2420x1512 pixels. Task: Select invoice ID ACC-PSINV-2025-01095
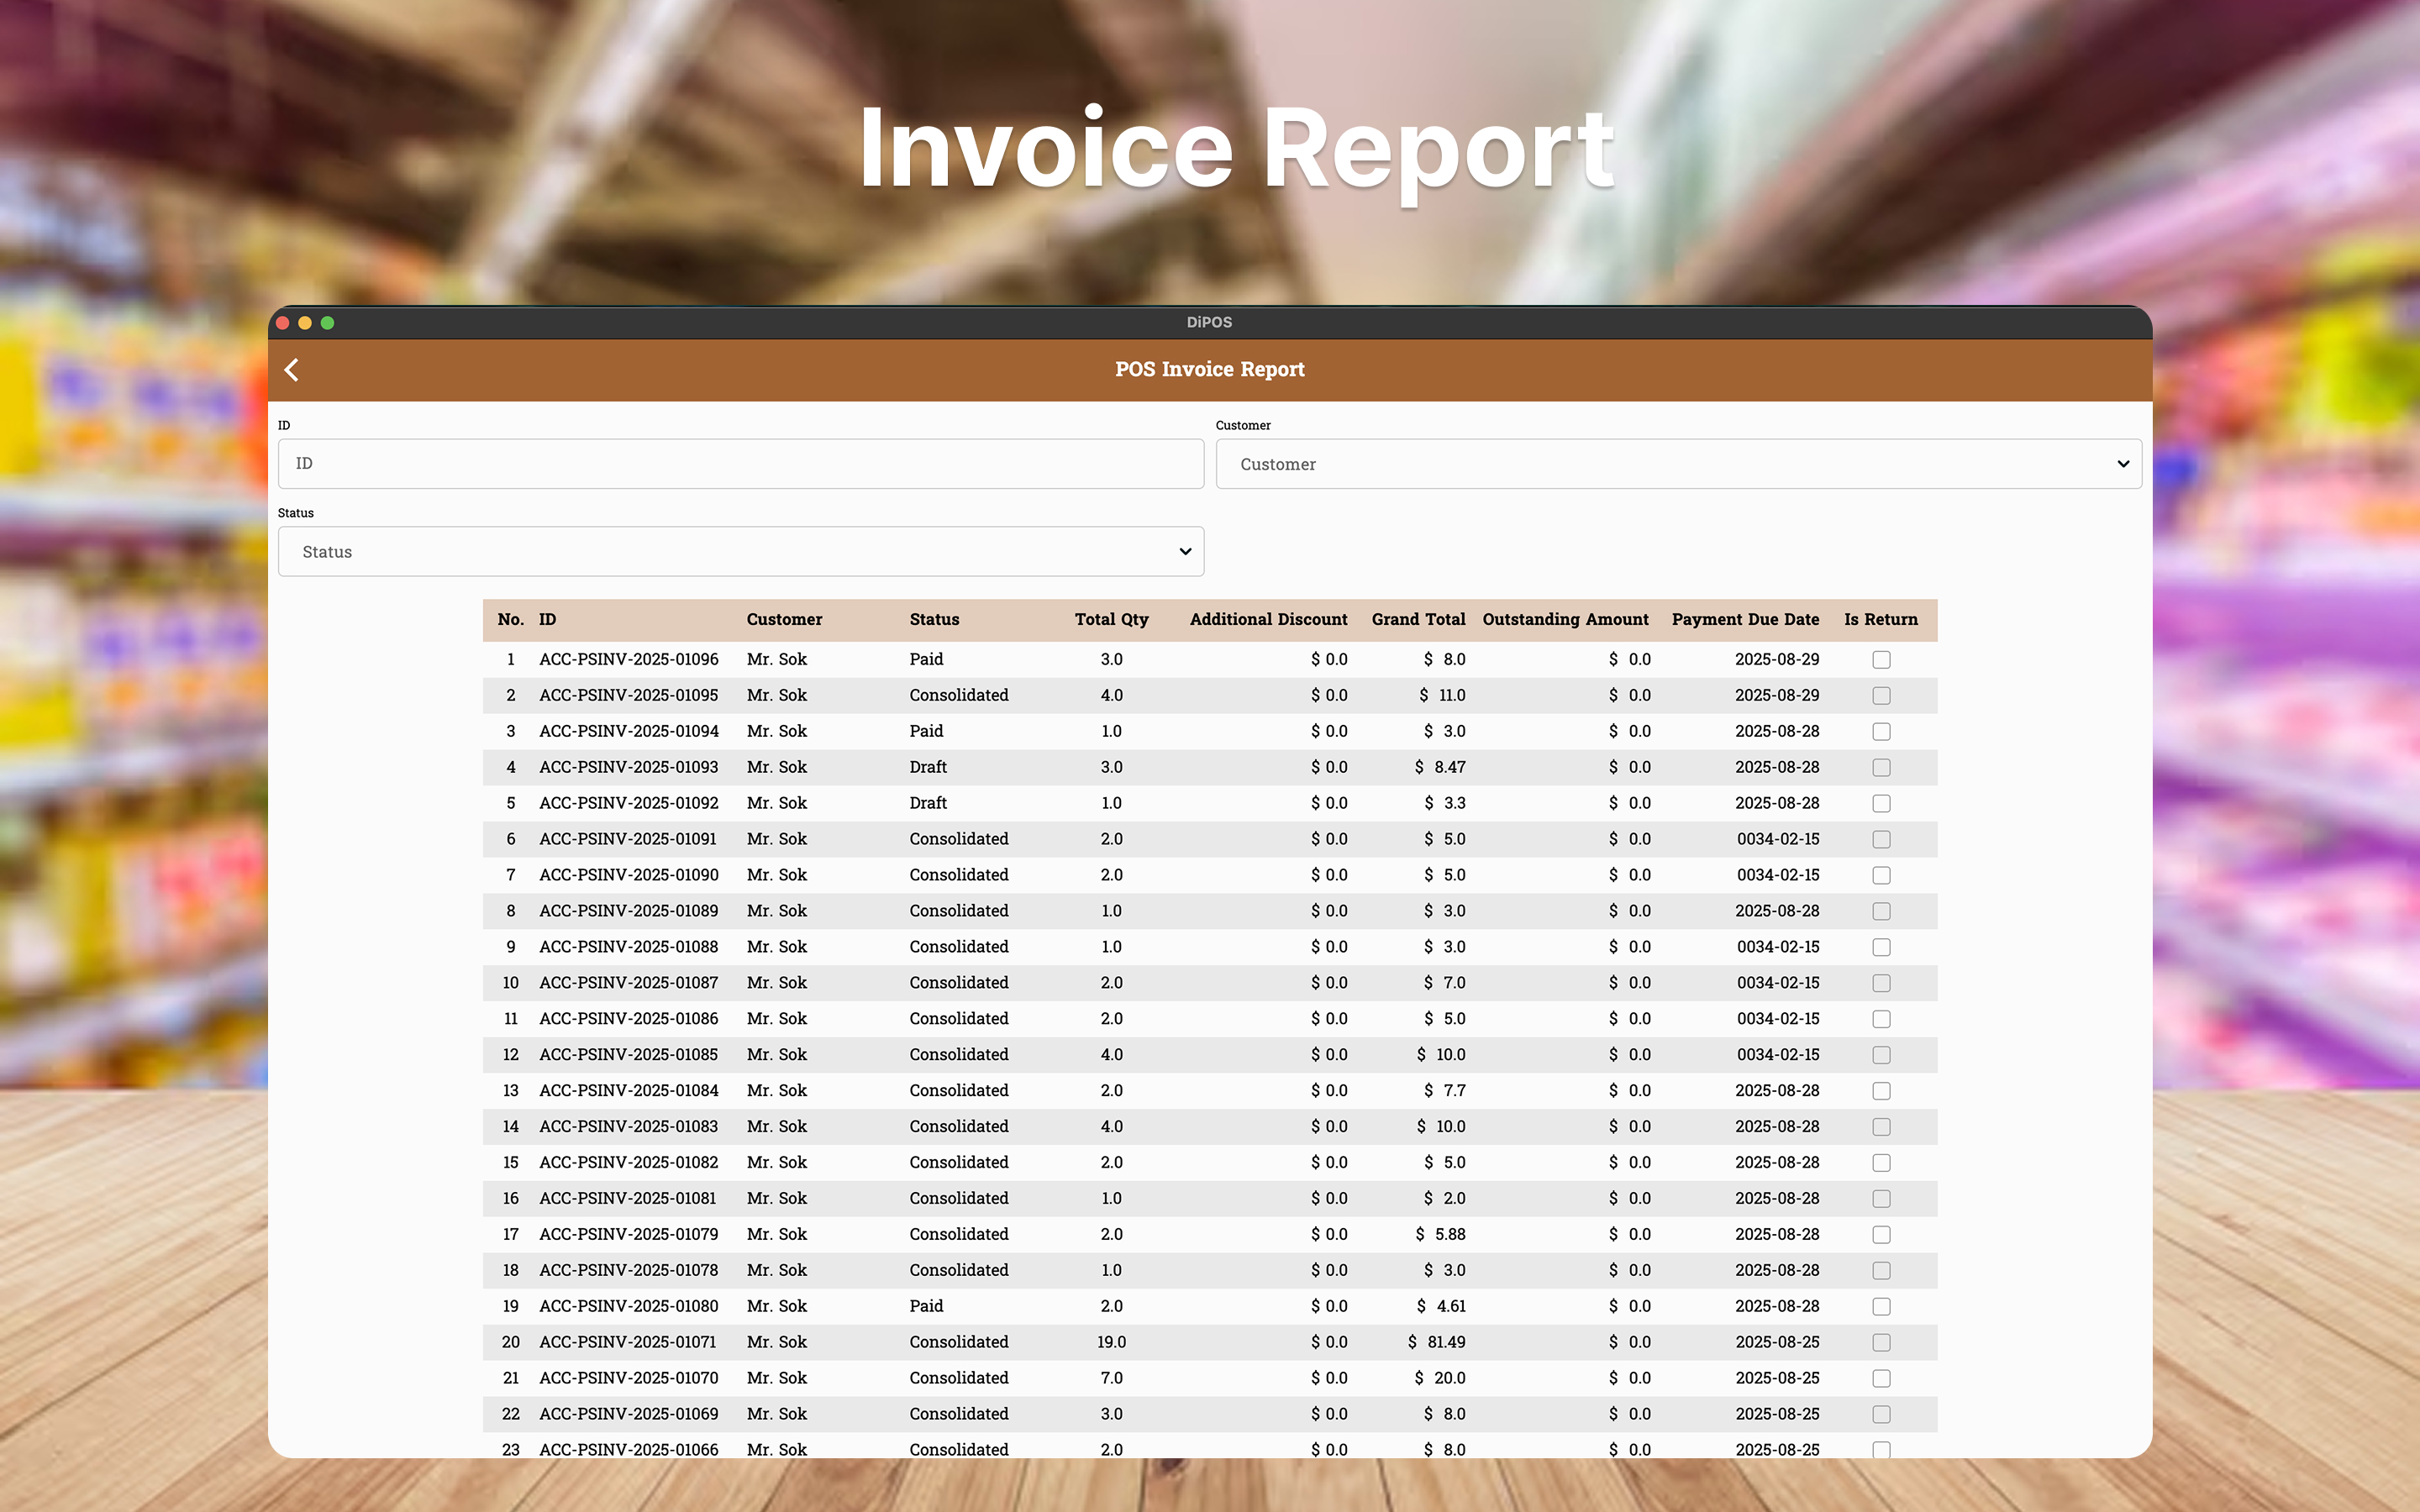coord(628,696)
